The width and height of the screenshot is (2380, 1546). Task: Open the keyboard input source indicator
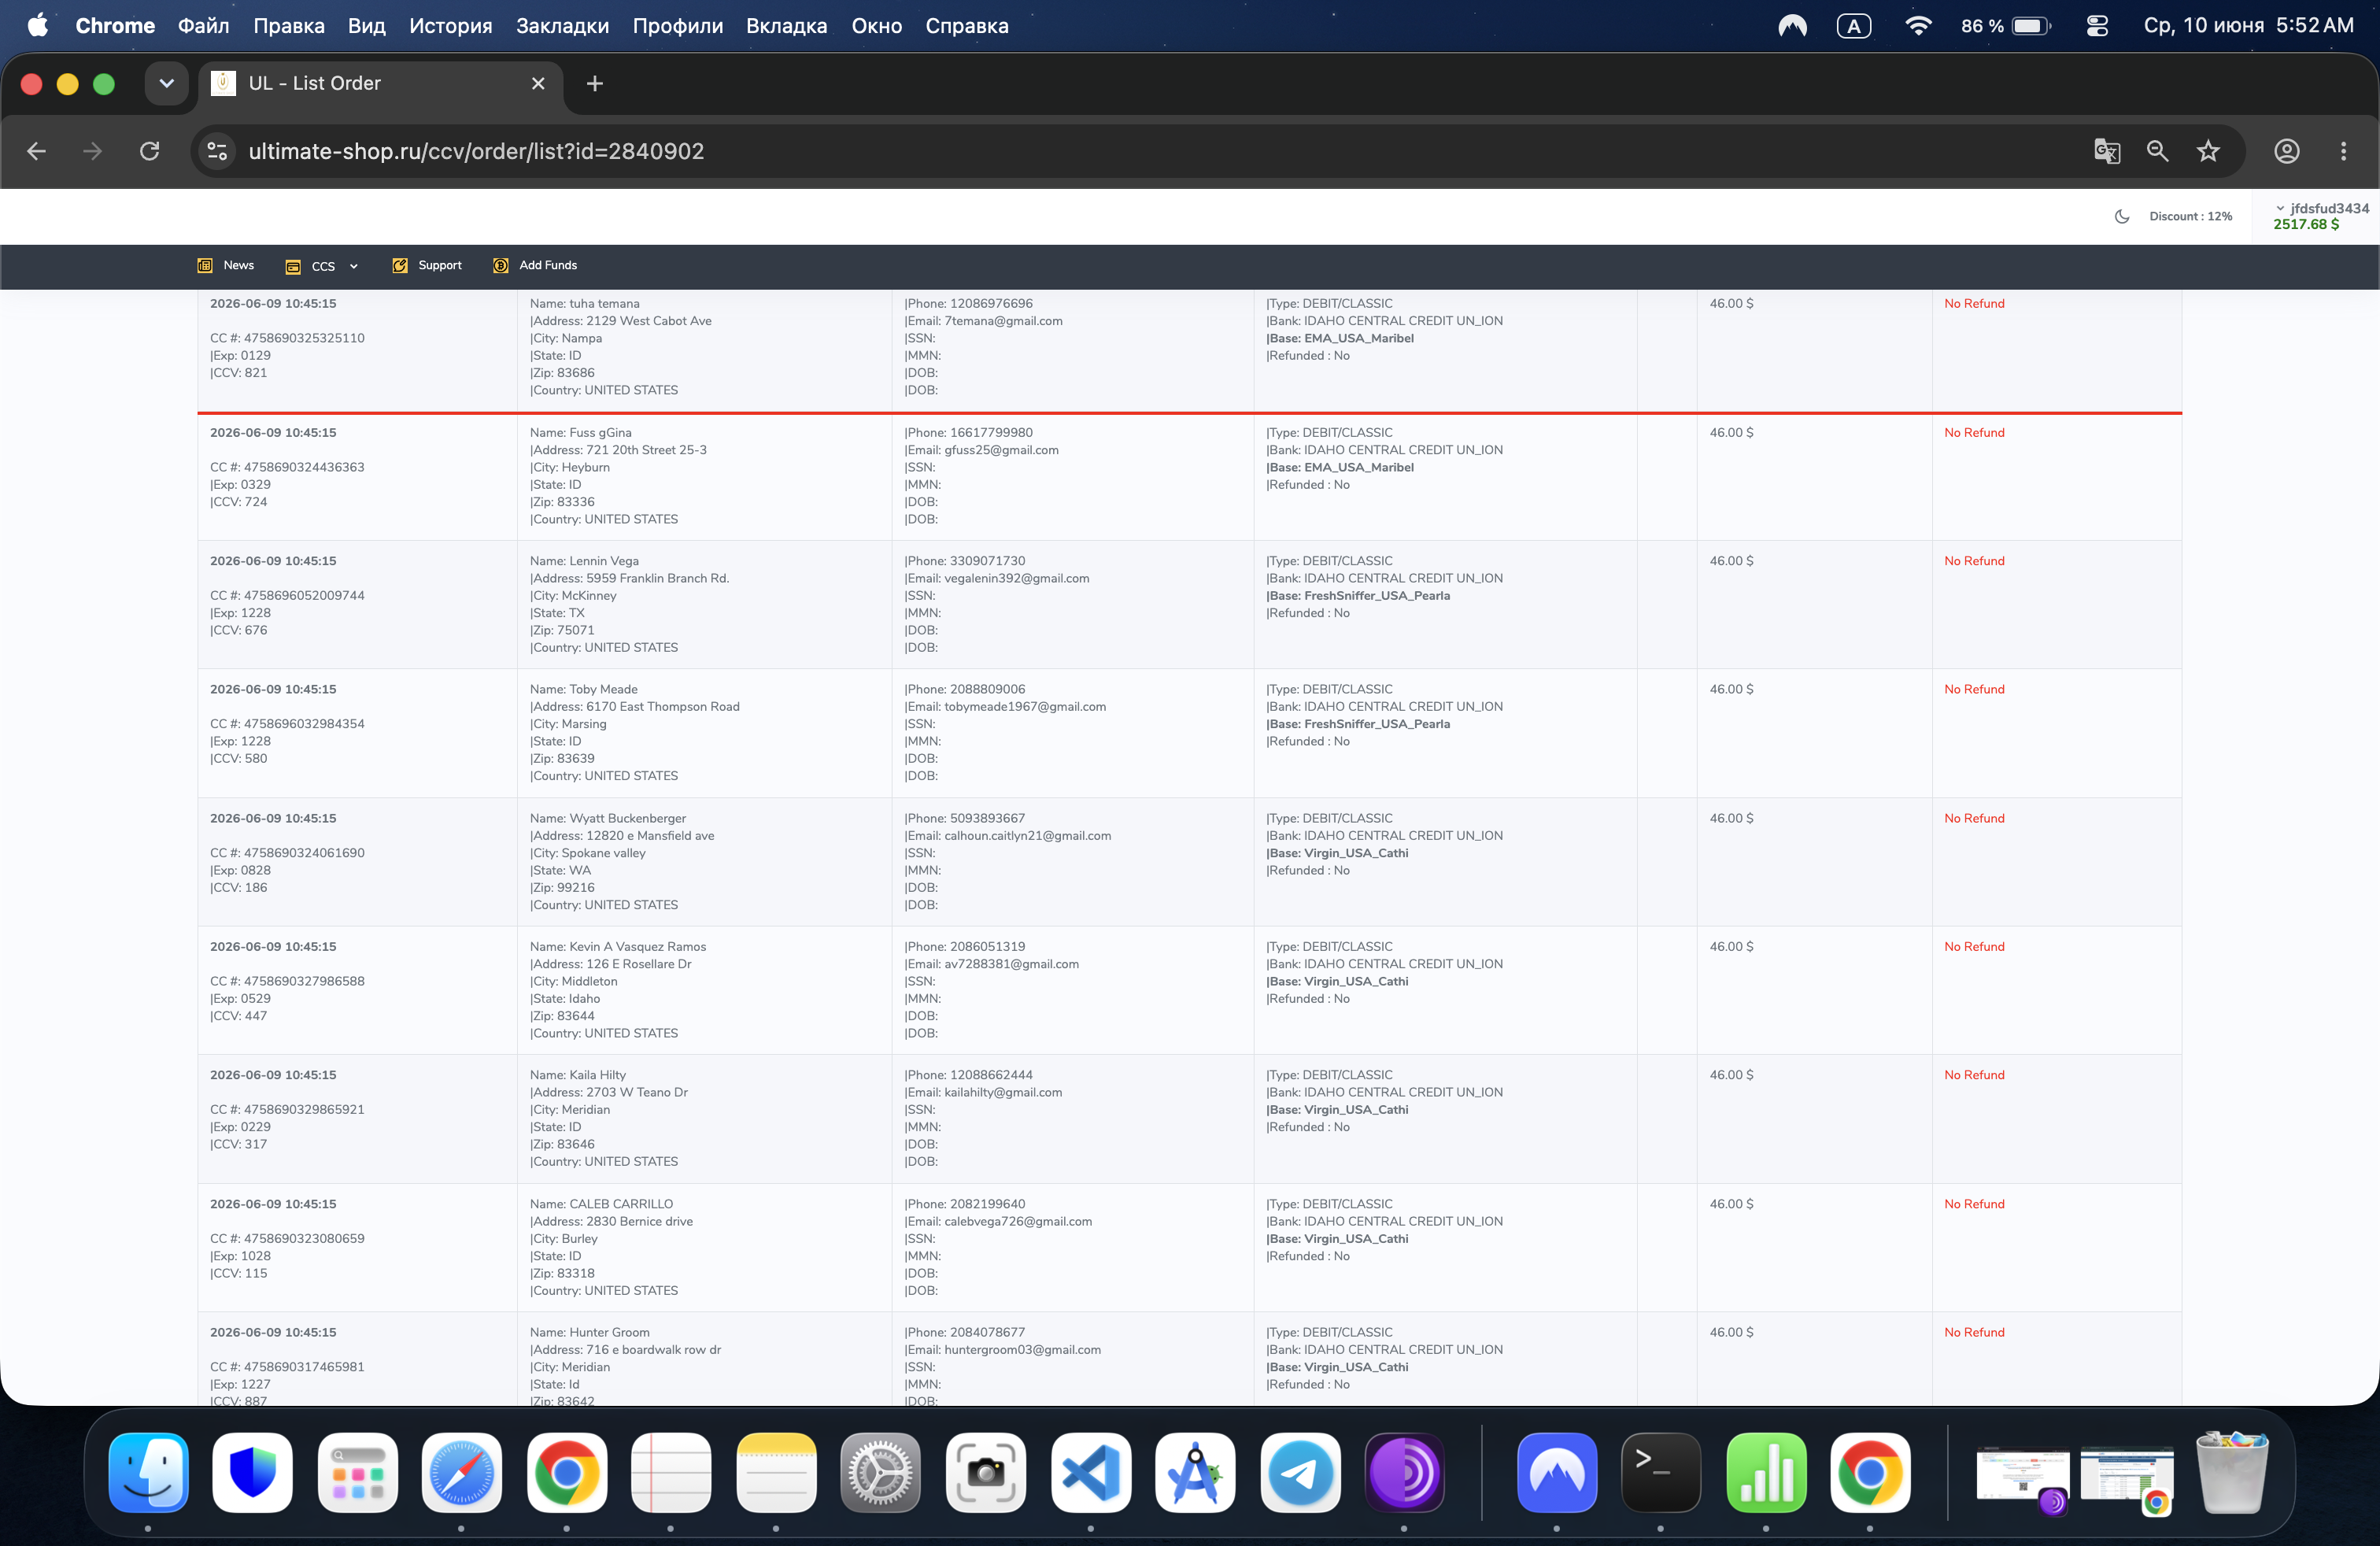coord(1853,26)
